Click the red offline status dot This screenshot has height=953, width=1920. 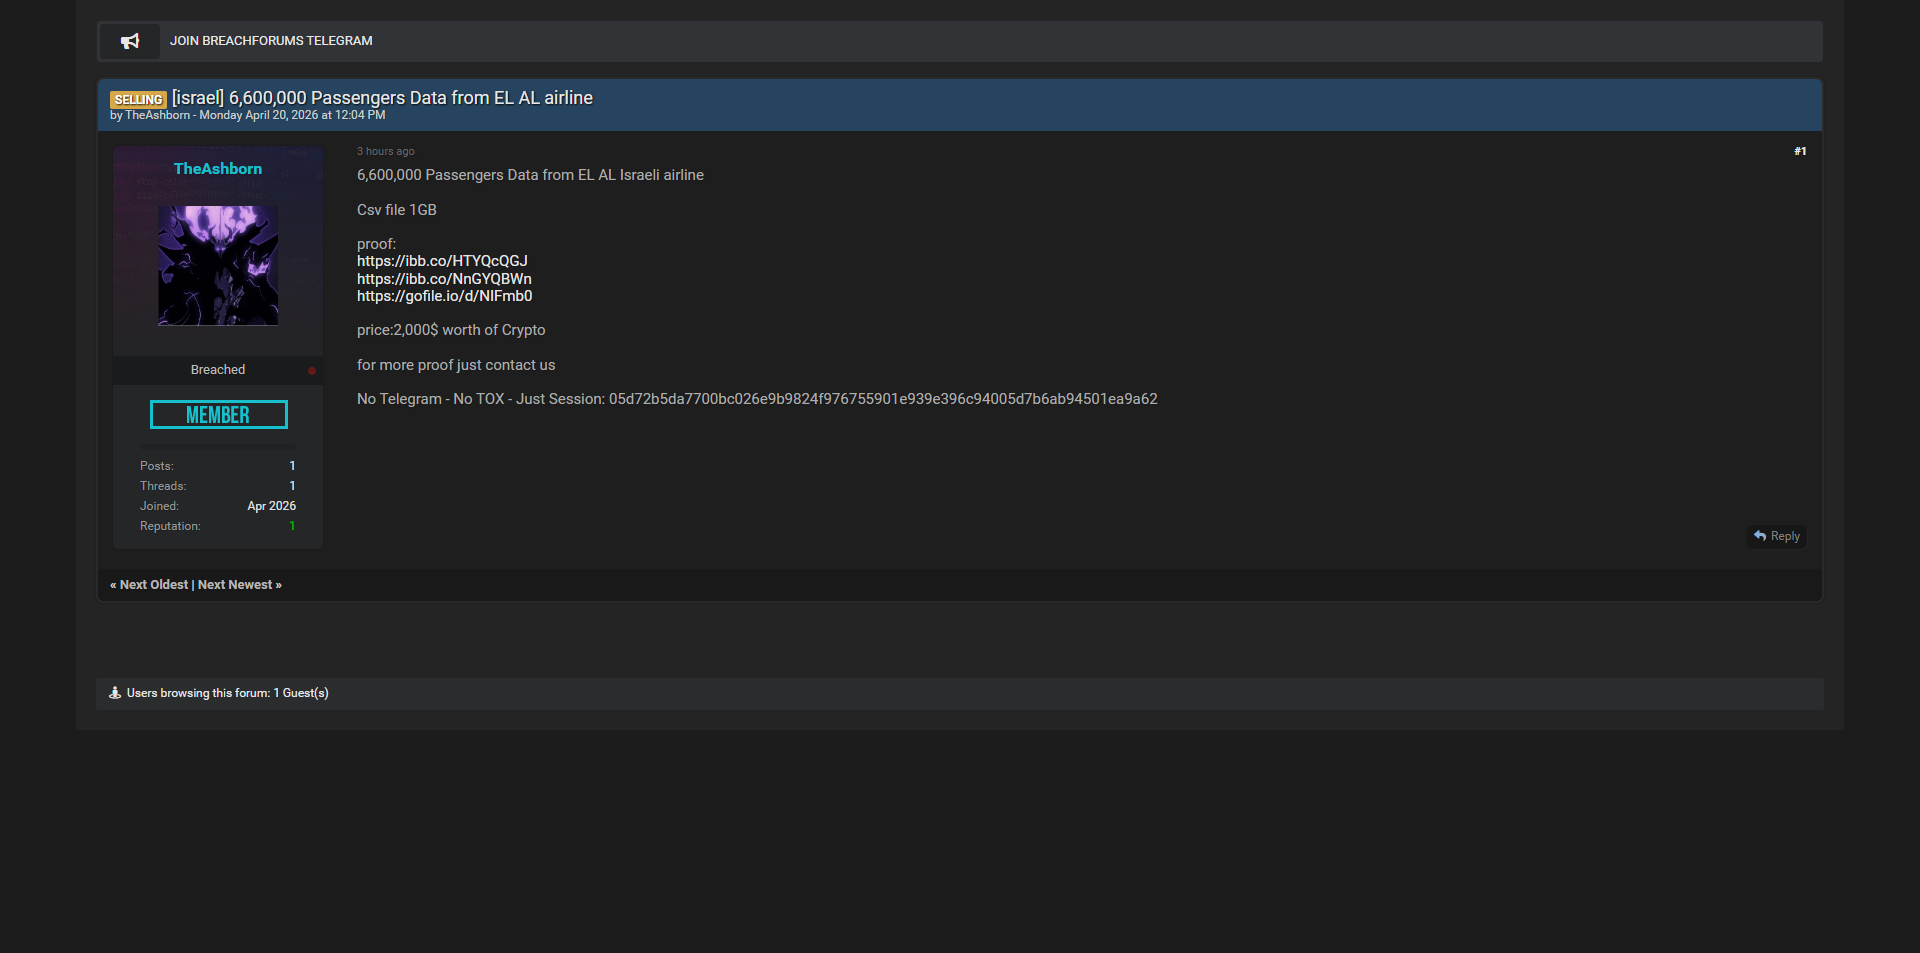[x=312, y=371]
